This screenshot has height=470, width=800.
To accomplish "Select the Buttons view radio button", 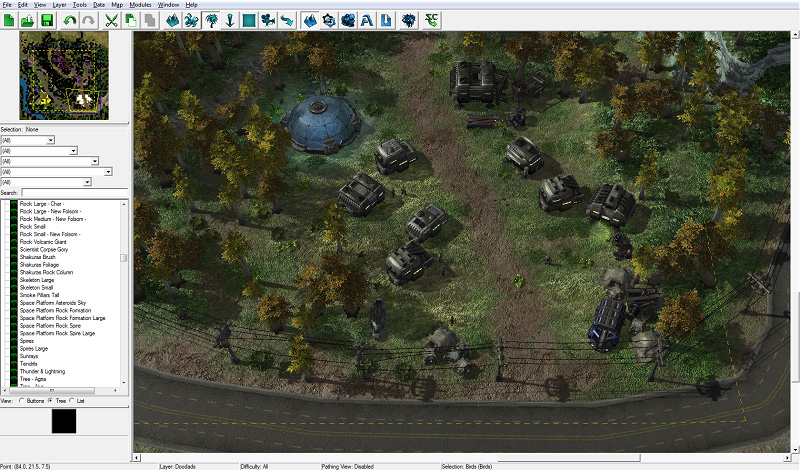I will tap(21, 401).
